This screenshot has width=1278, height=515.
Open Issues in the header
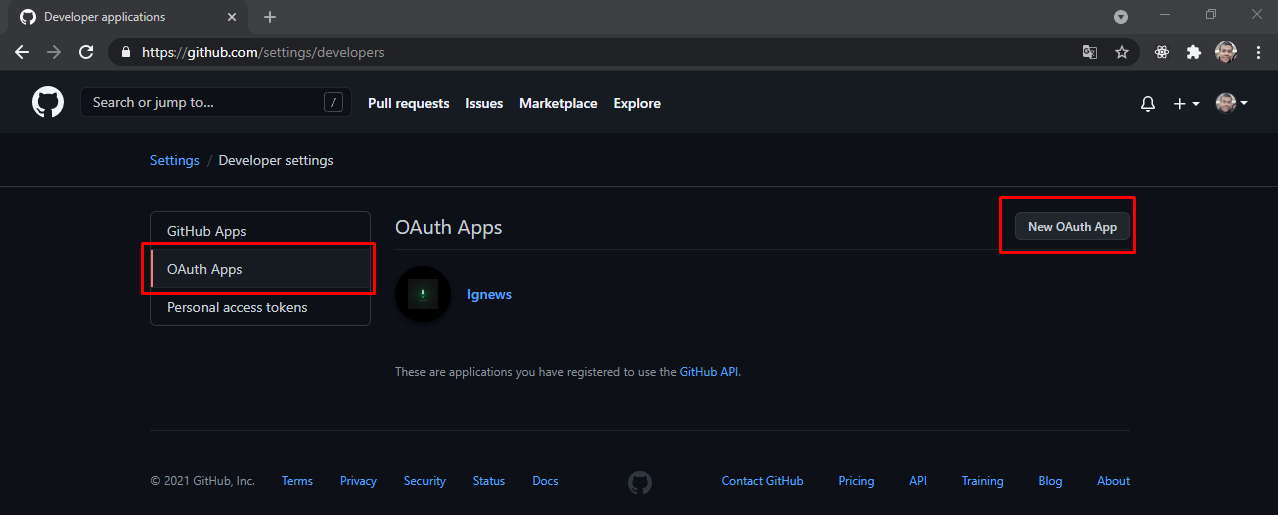coord(484,103)
